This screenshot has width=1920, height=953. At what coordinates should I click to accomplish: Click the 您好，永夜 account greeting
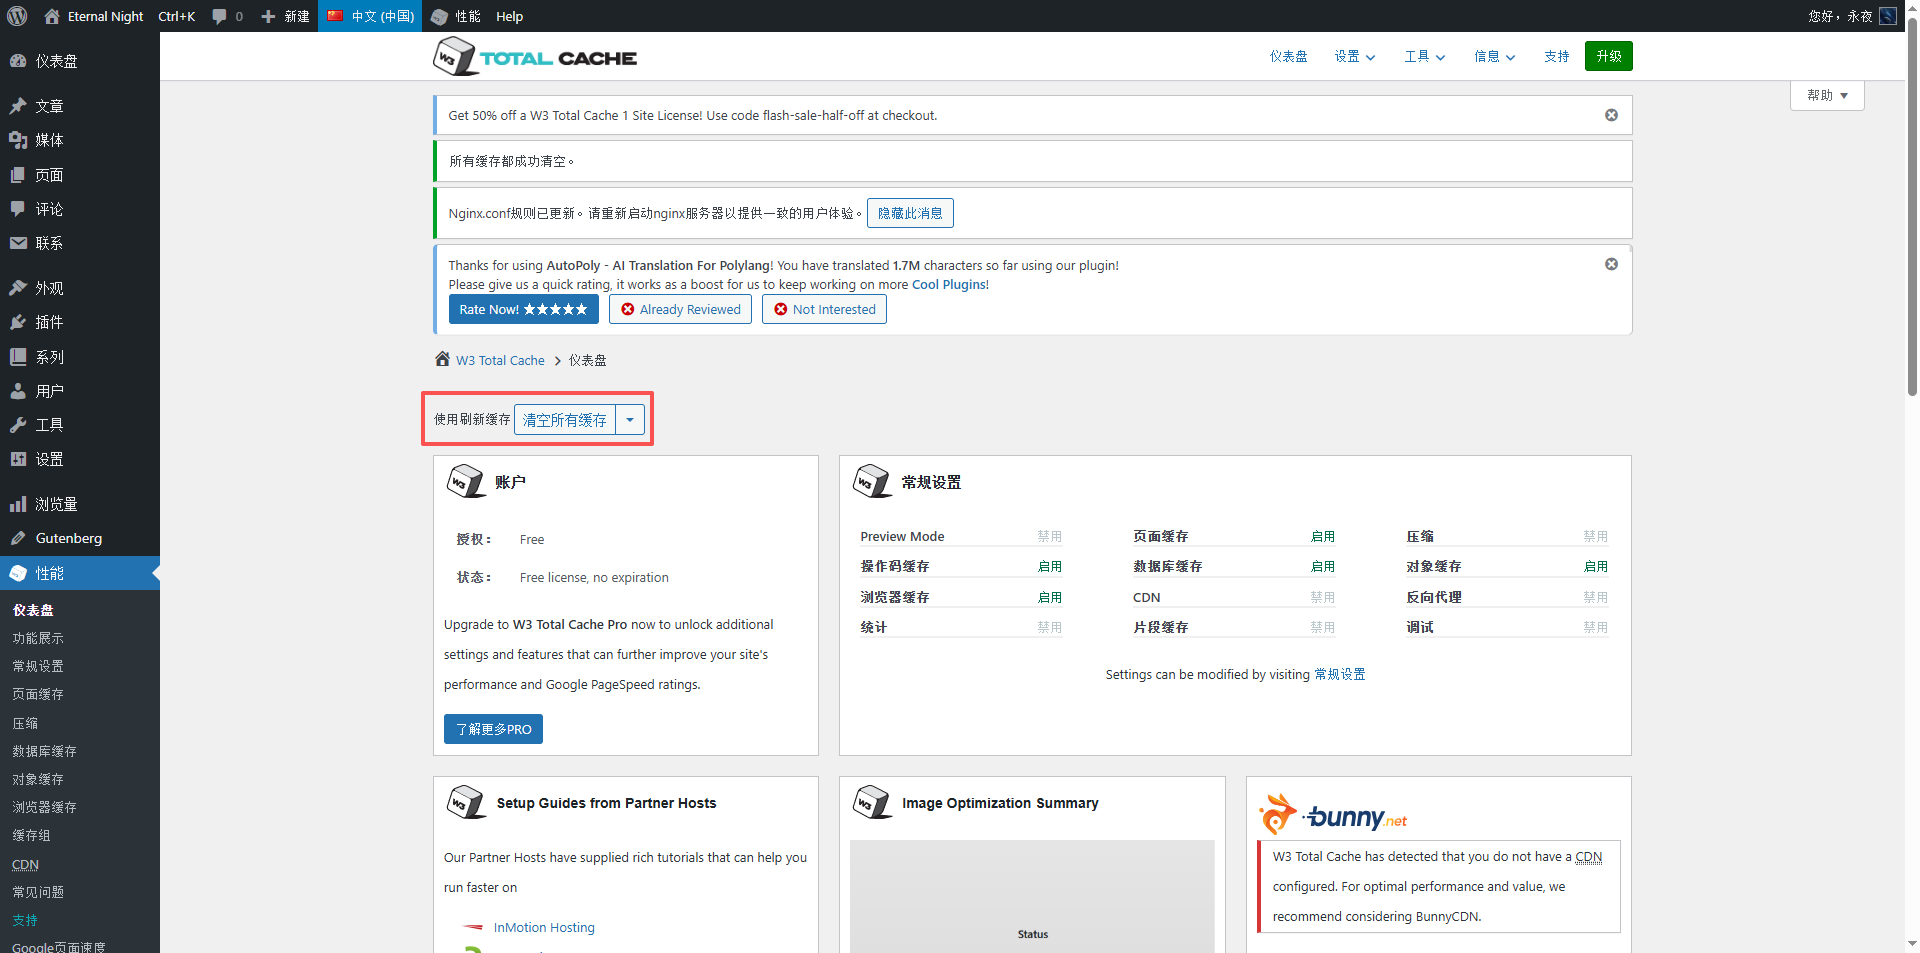(1840, 16)
